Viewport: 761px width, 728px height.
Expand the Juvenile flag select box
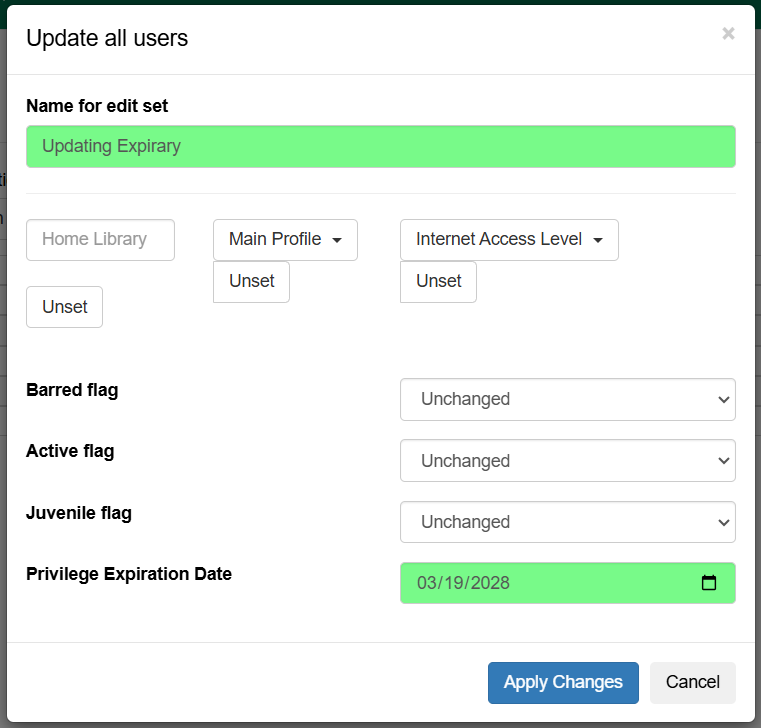567,522
